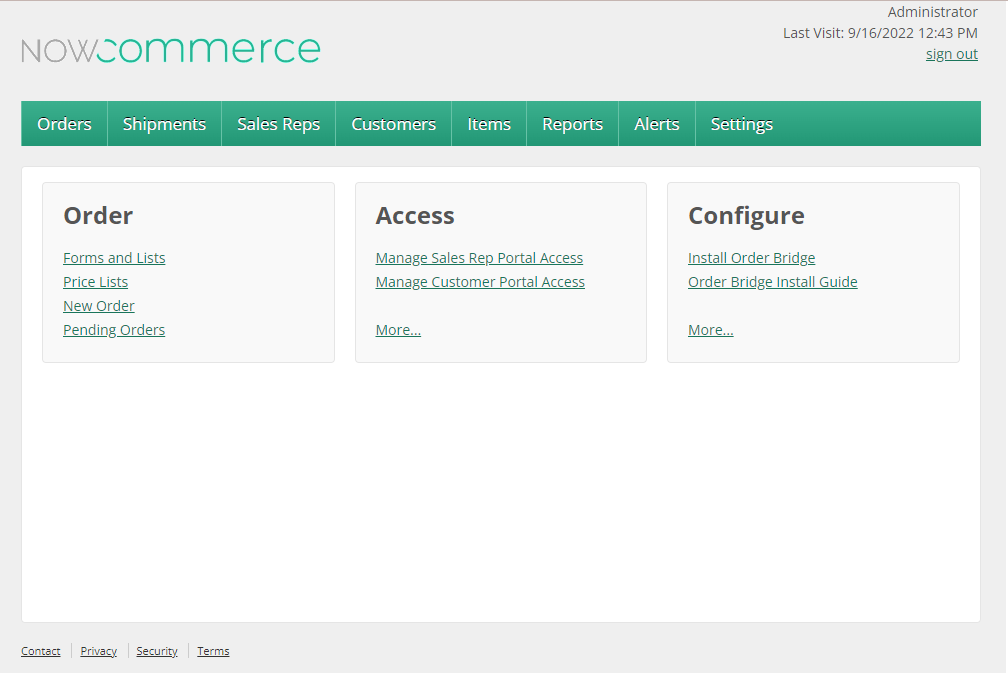View Pending Orders
This screenshot has width=1008, height=673.
[114, 330]
